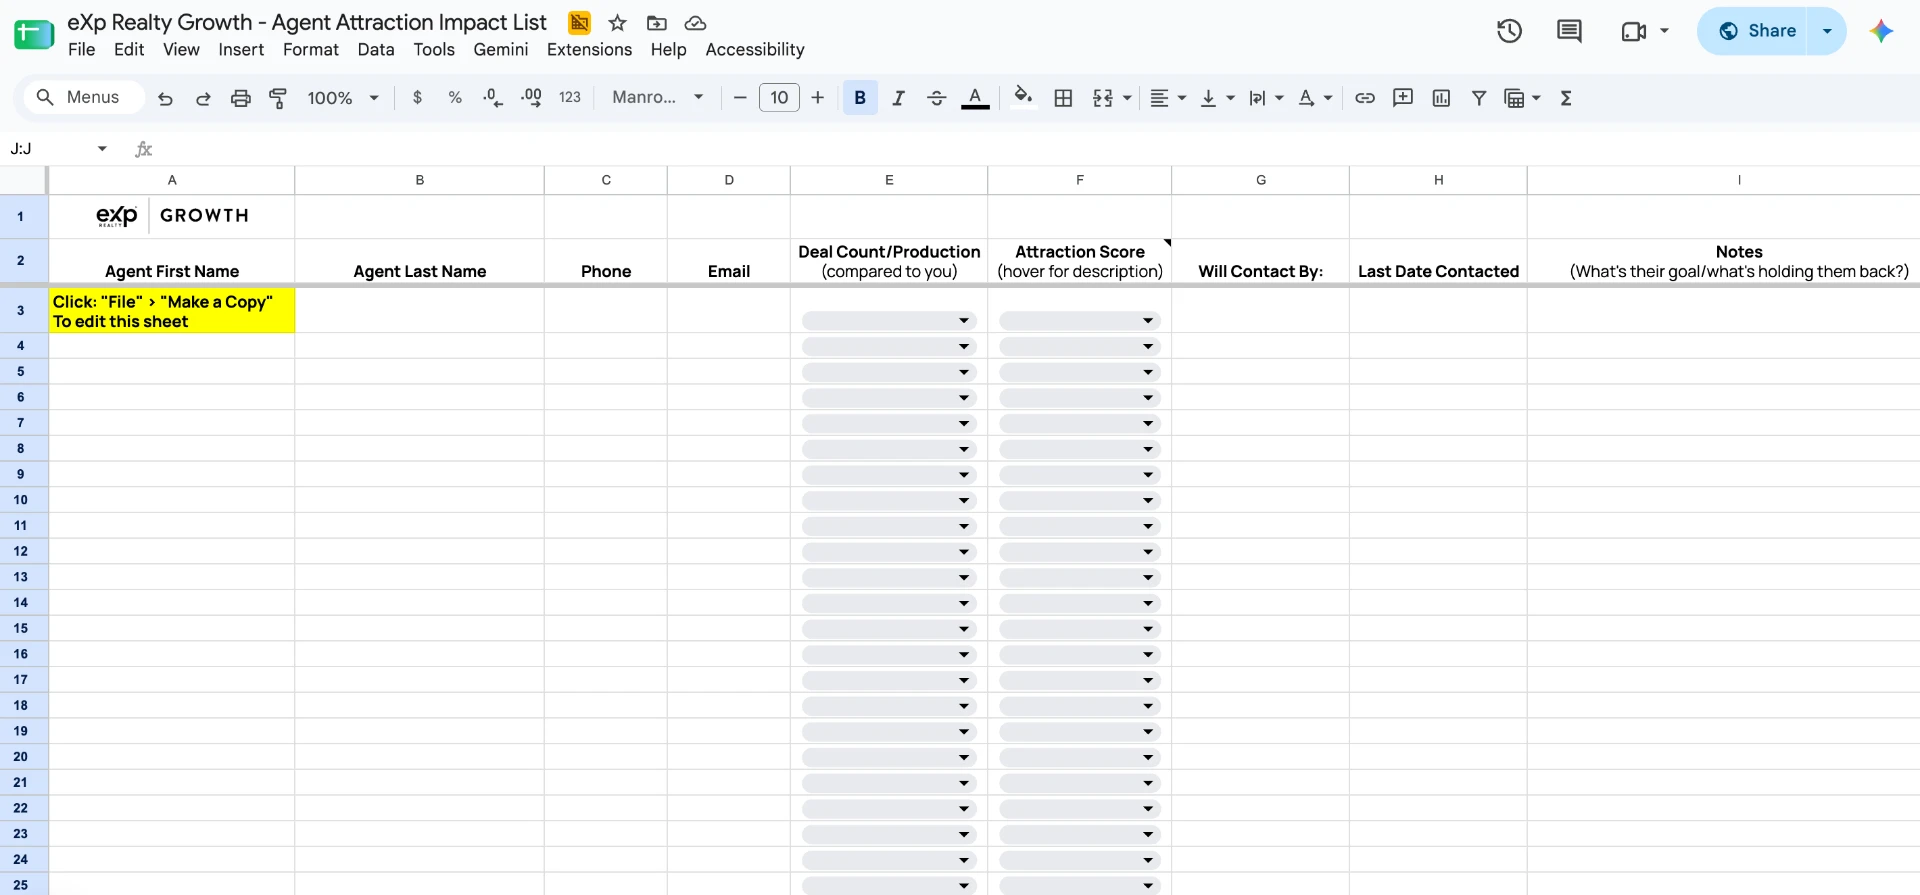The width and height of the screenshot is (1920, 895).
Task: Click the font size field
Action: [x=779, y=98]
